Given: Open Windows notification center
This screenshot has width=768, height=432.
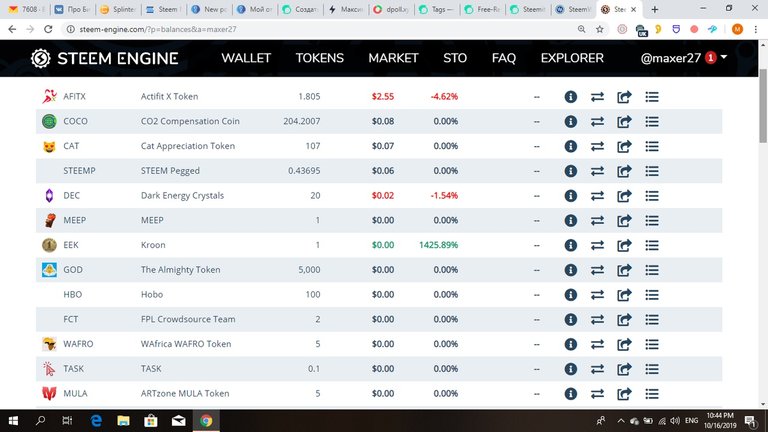Looking at the screenshot, I should [x=750, y=421].
